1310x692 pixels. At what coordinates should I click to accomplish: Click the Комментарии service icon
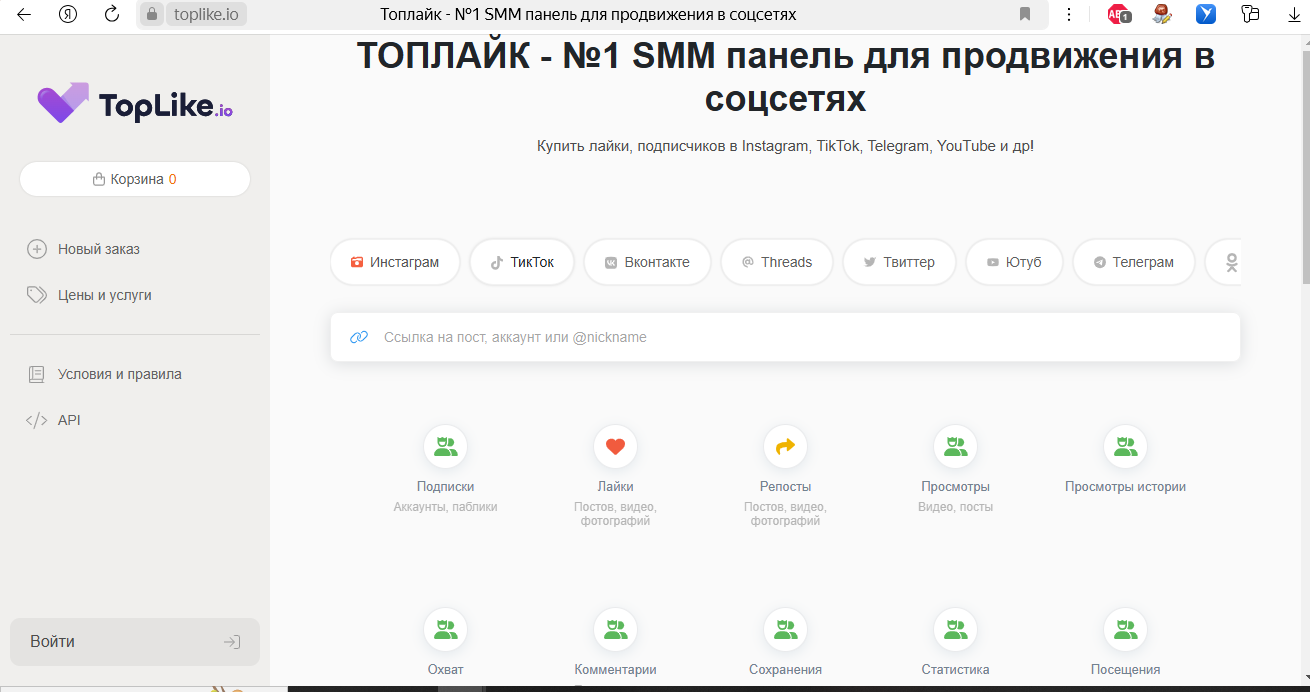[x=615, y=630]
